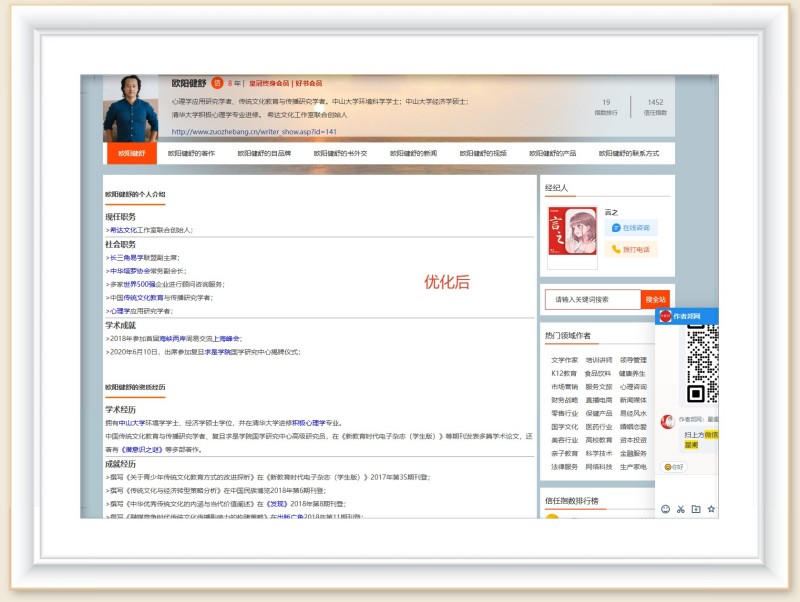Click the 言之 agent avatar thumbnail
Viewport: 800px width, 602px height.
coord(572,238)
